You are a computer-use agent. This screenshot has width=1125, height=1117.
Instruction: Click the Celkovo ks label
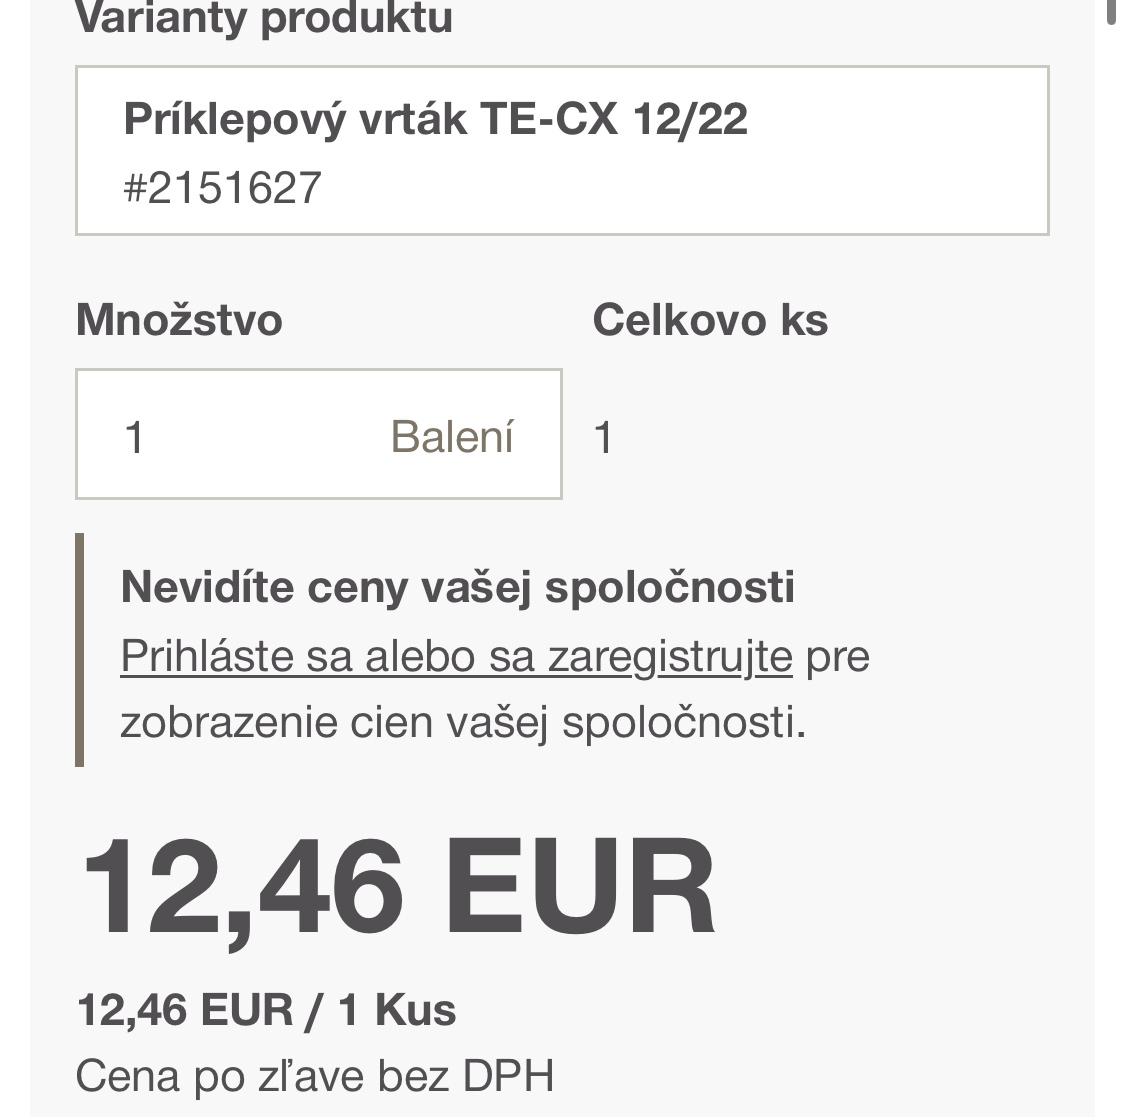pos(710,320)
